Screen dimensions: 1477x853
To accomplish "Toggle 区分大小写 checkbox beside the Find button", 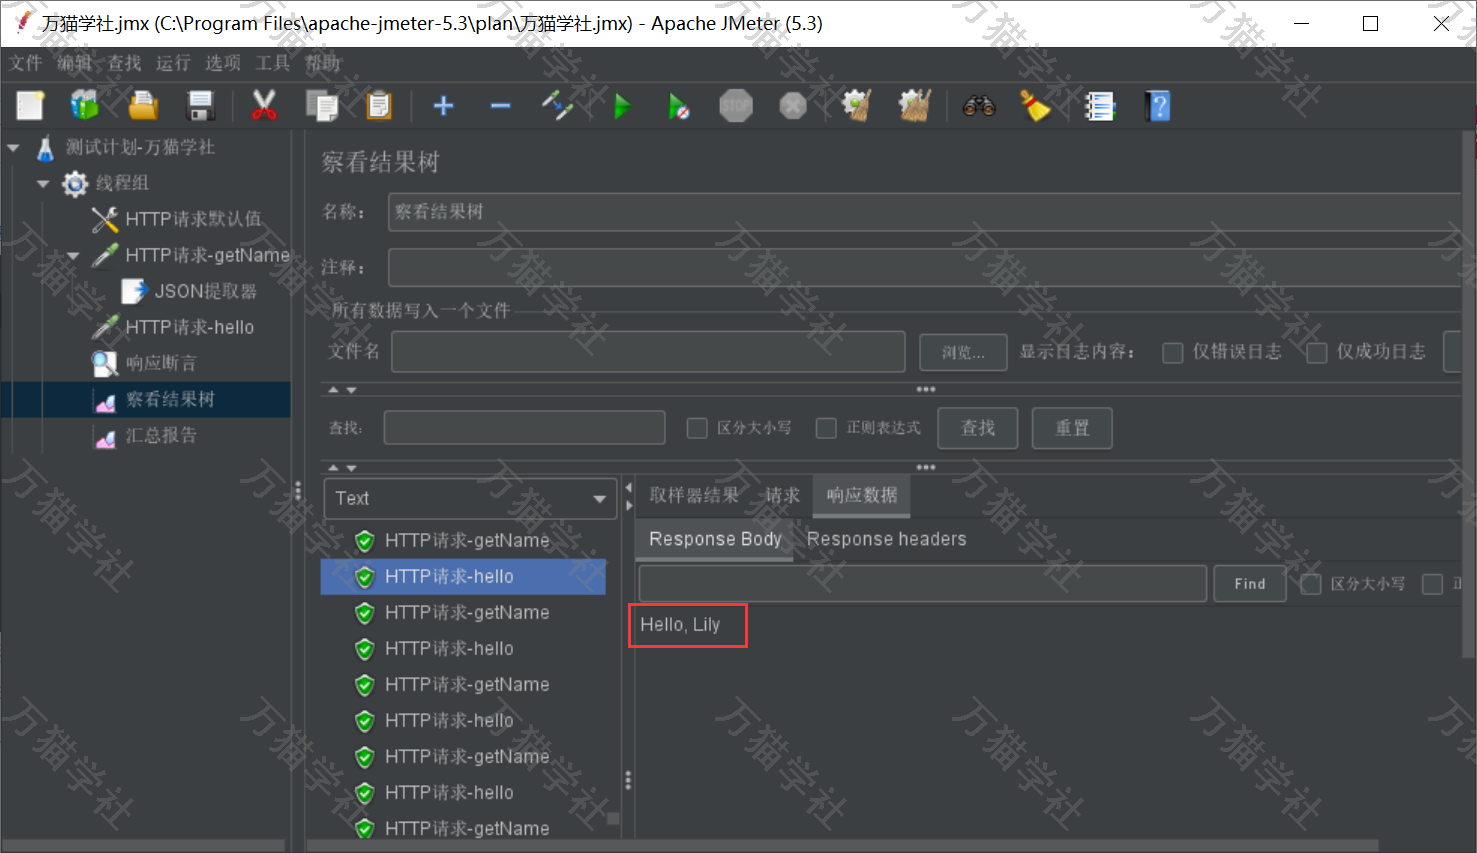I will click(x=1310, y=584).
